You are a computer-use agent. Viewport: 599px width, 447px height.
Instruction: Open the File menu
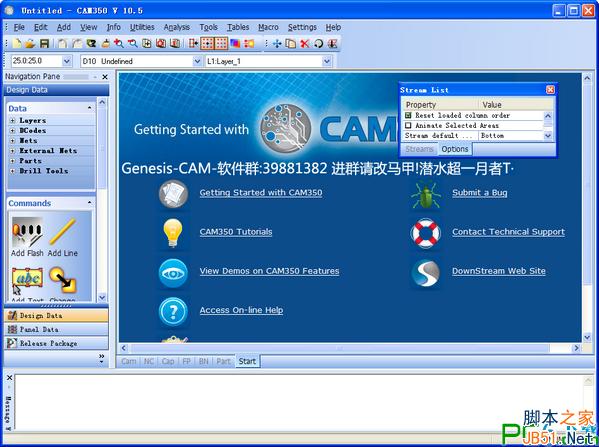pos(19,27)
